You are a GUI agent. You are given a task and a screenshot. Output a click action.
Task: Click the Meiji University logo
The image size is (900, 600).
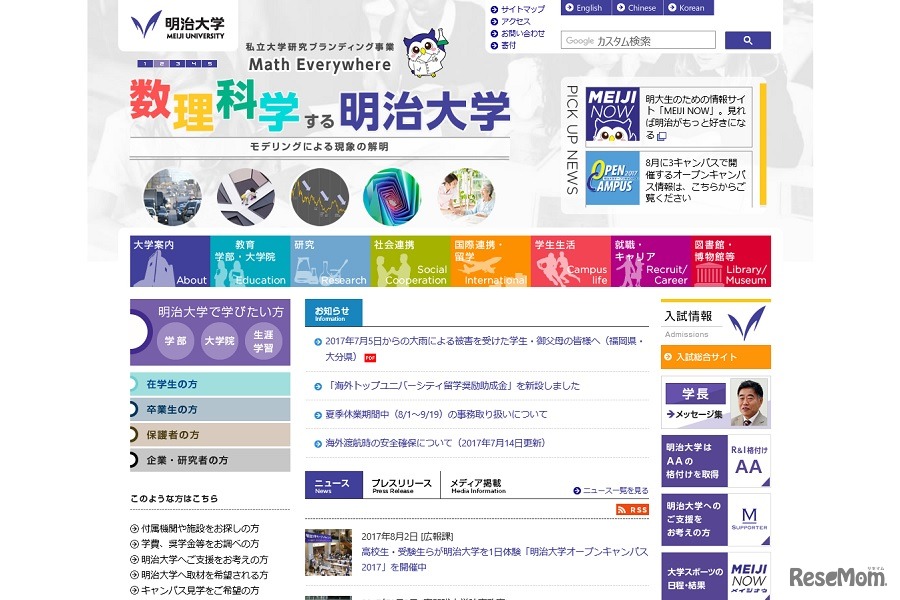[x=178, y=25]
